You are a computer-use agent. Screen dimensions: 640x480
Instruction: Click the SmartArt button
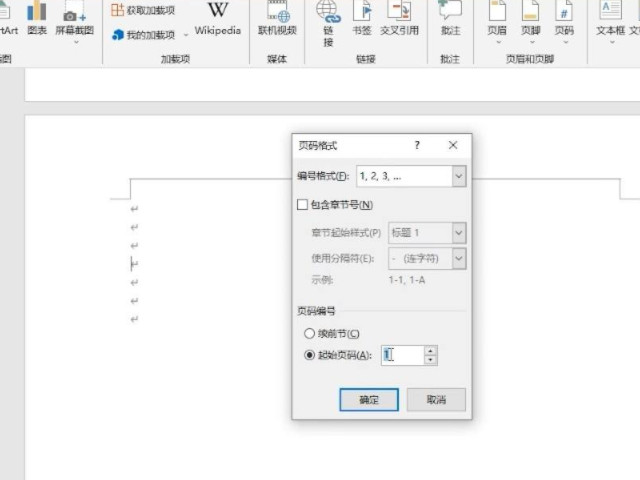click(x=8, y=18)
